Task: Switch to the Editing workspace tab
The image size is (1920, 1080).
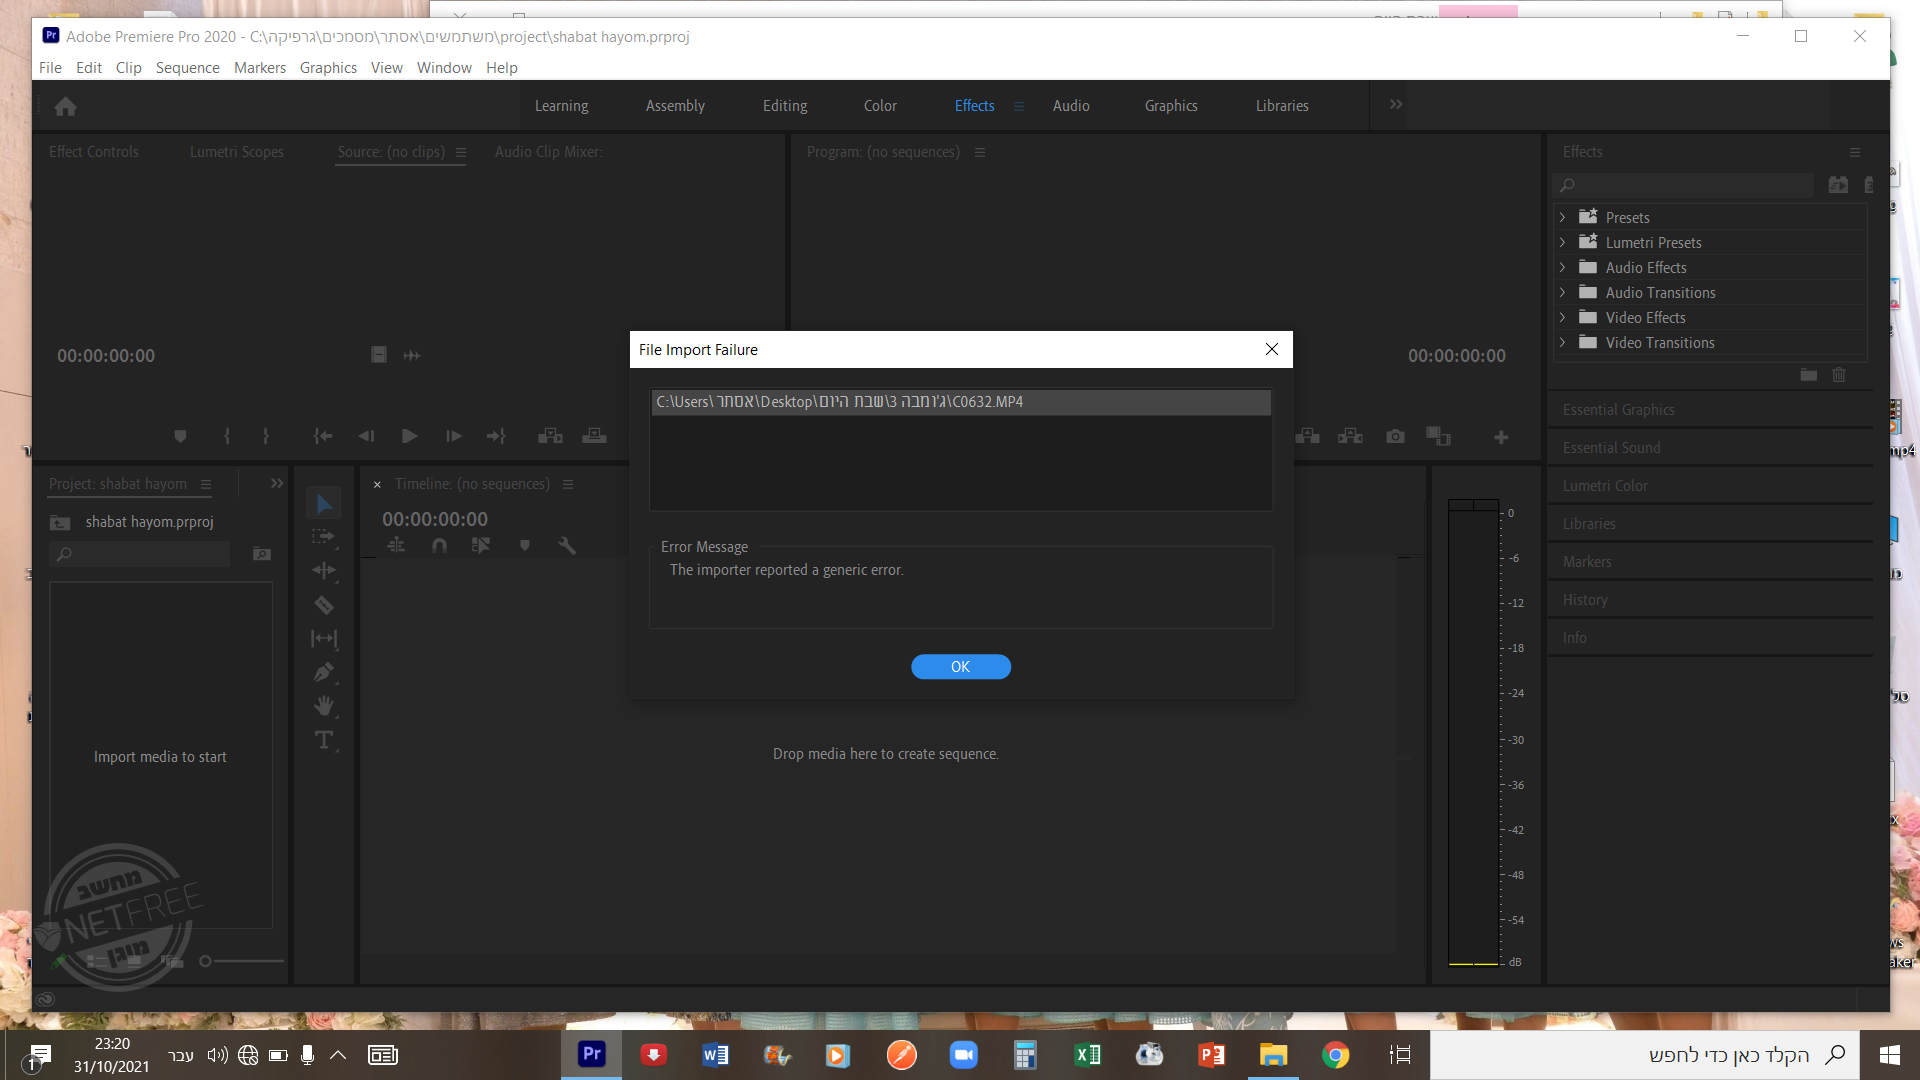Action: 785,106
